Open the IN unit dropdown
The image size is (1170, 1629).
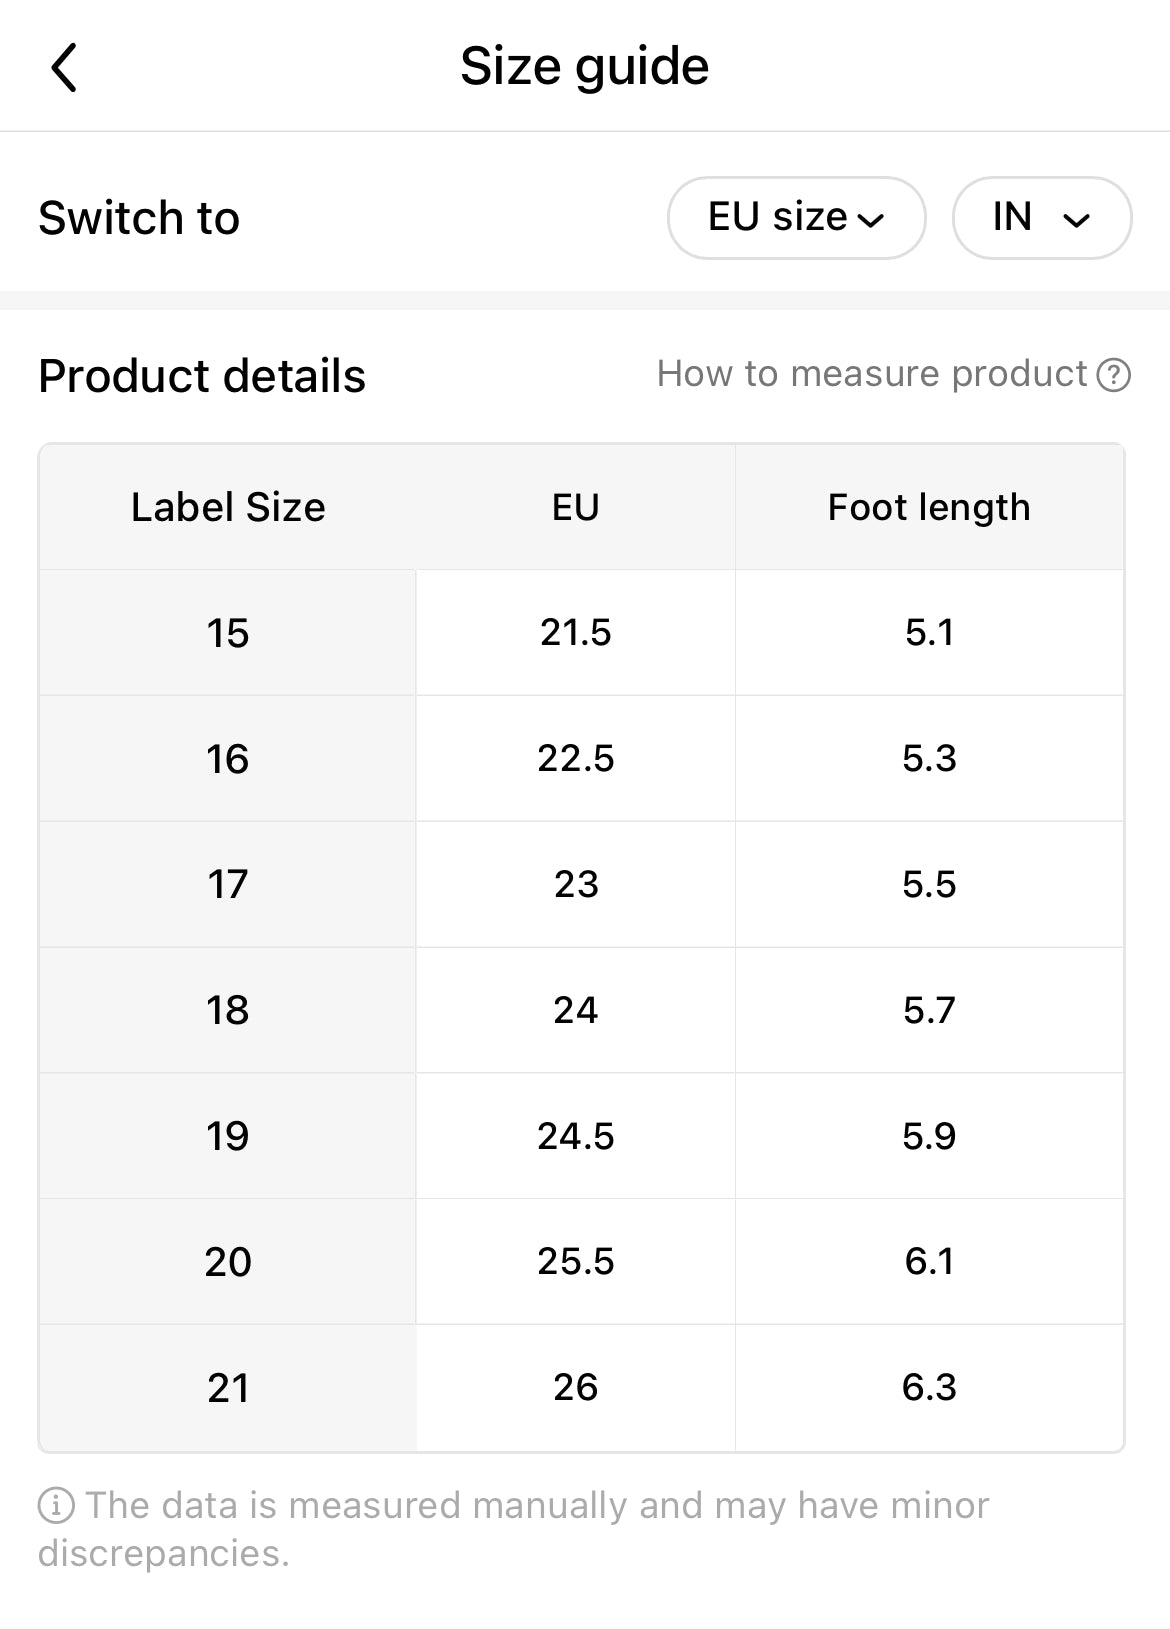1041,218
